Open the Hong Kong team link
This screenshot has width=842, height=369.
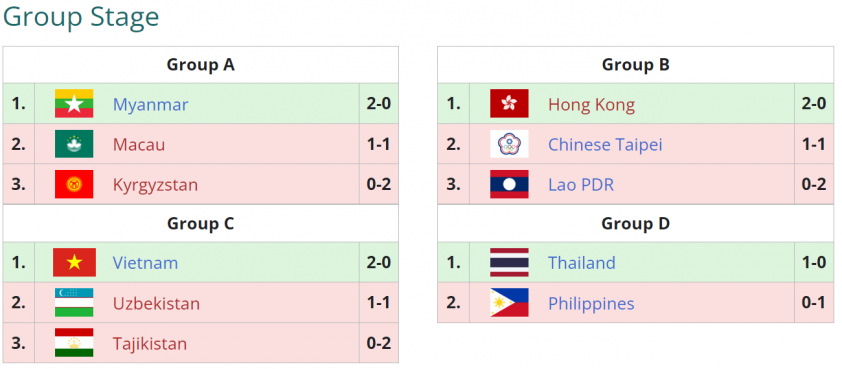(591, 104)
